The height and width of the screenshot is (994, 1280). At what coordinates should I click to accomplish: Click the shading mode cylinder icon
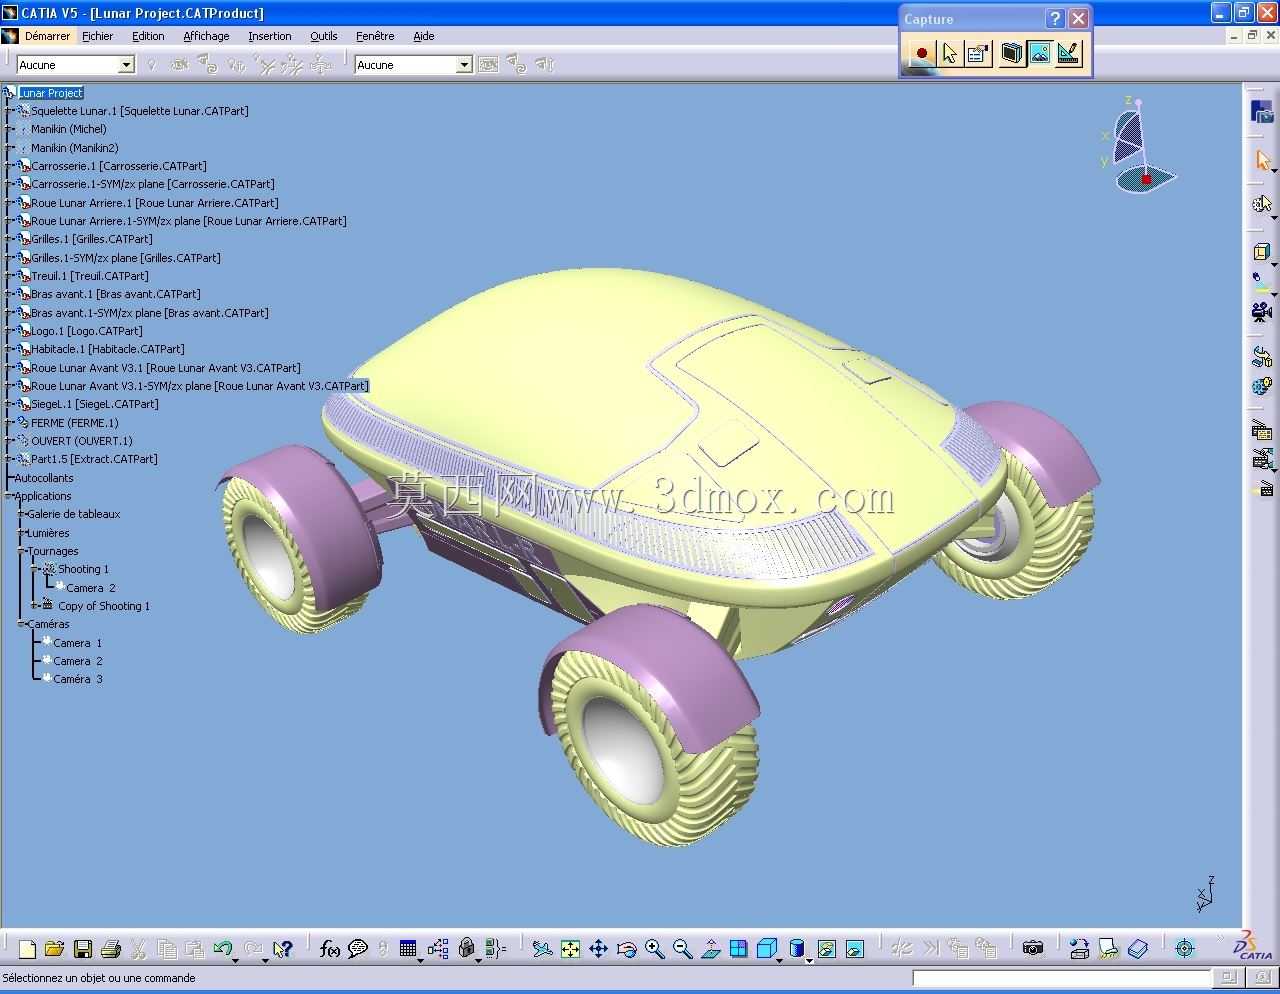797,949
